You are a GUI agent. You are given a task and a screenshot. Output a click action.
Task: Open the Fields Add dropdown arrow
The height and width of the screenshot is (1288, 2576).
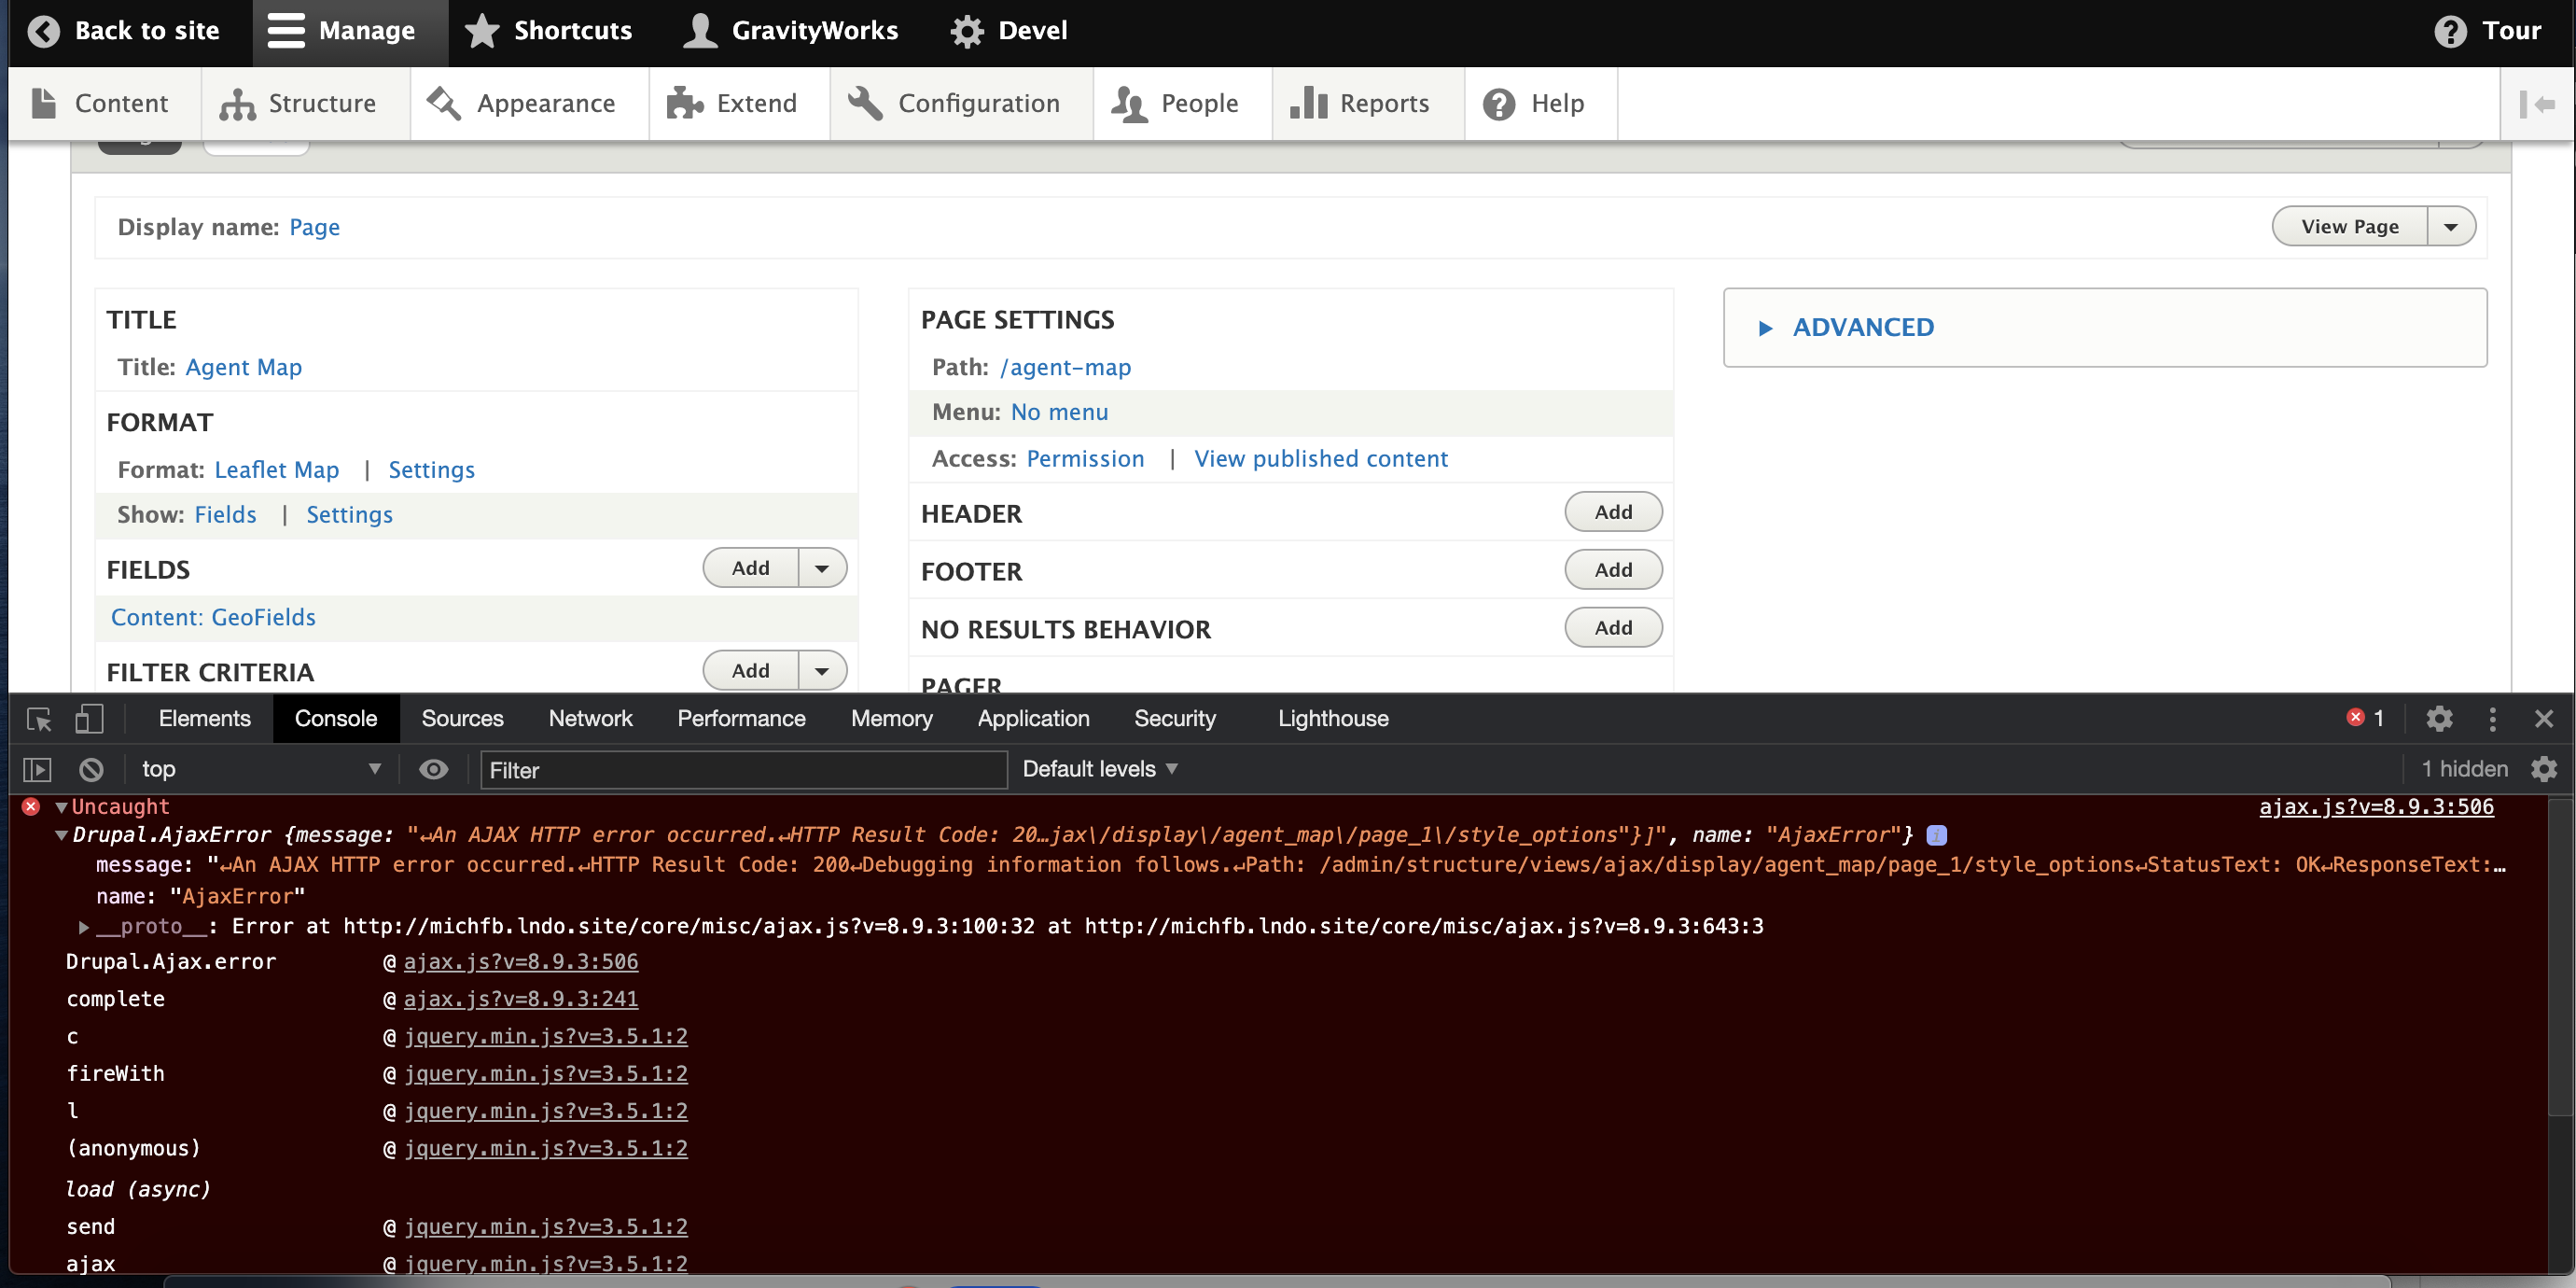pyautogui.click(x=822, y=568)
